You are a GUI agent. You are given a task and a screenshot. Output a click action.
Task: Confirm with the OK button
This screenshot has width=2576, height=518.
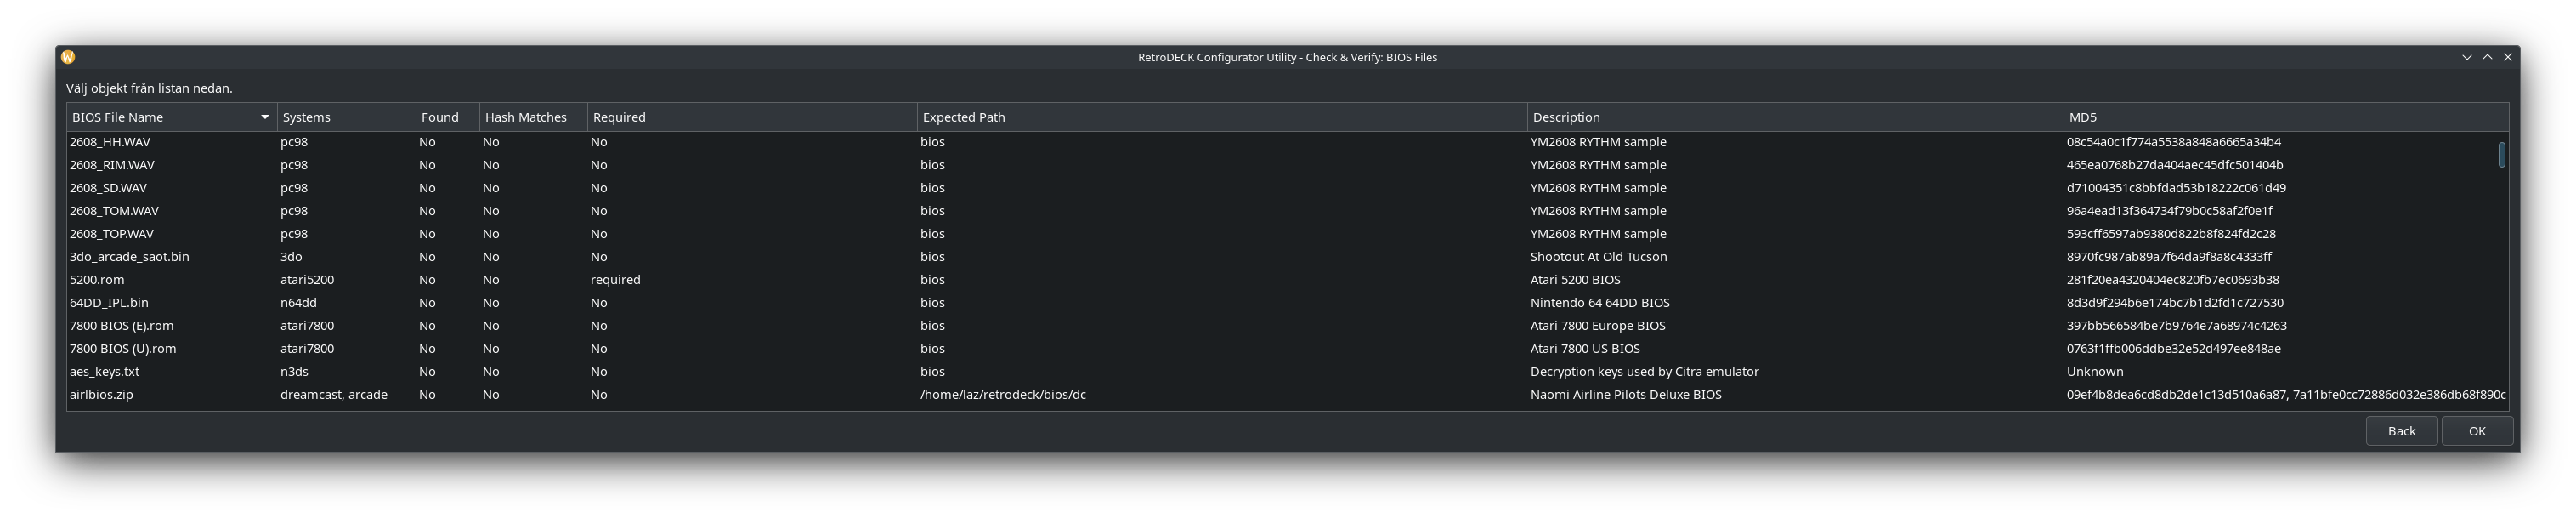pos(2476,431)
